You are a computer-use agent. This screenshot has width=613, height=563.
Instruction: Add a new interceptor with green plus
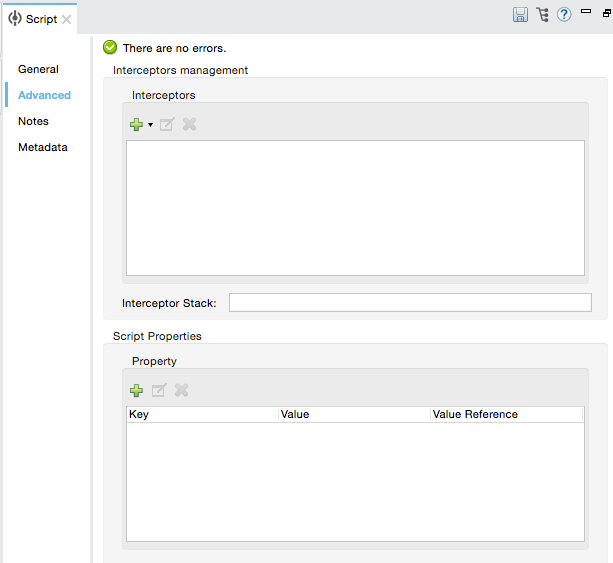pos(136,125)
